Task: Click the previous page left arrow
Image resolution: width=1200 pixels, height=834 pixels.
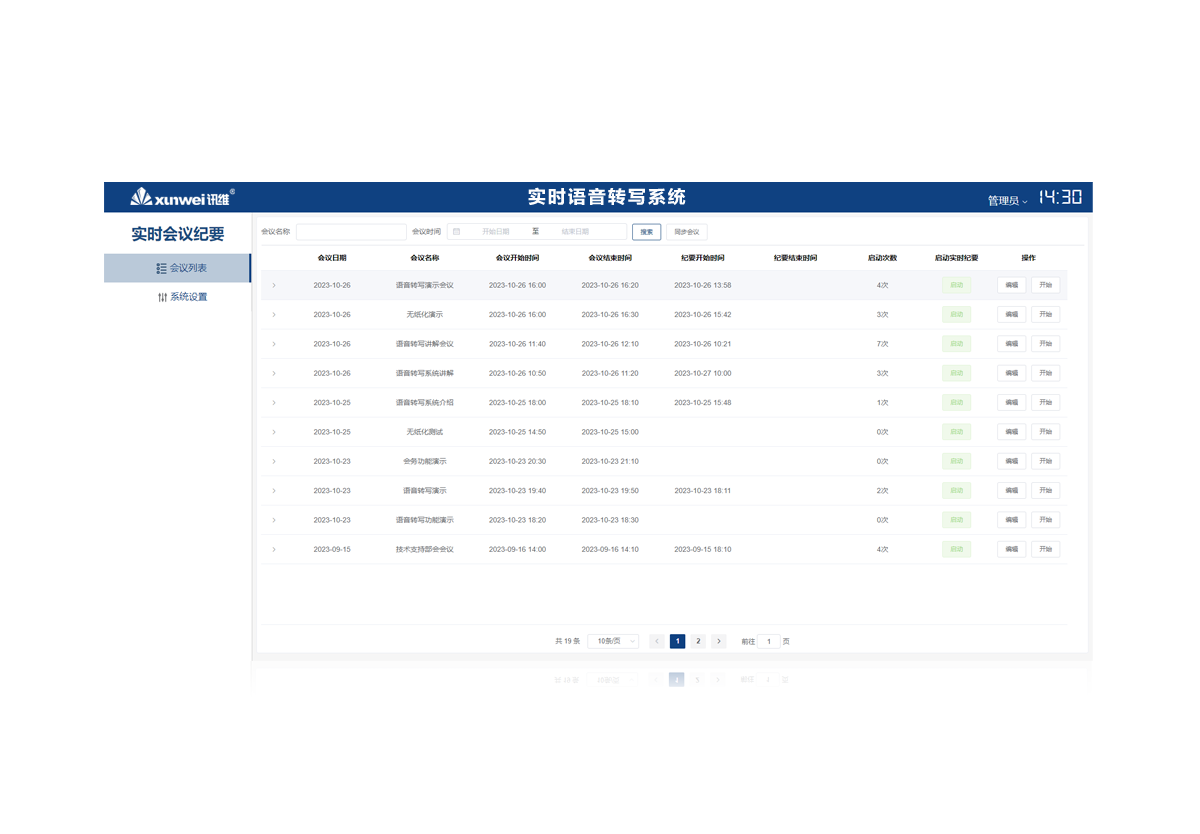Action: click(657, 641)
